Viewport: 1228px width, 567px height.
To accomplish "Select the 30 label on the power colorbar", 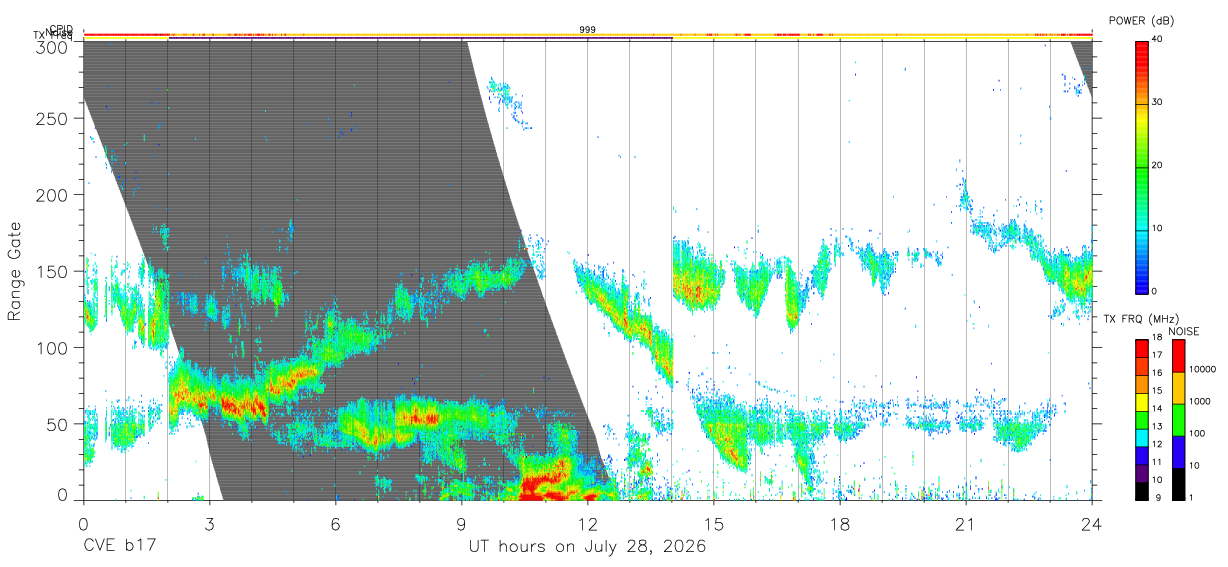I will tap(1158, 103).
